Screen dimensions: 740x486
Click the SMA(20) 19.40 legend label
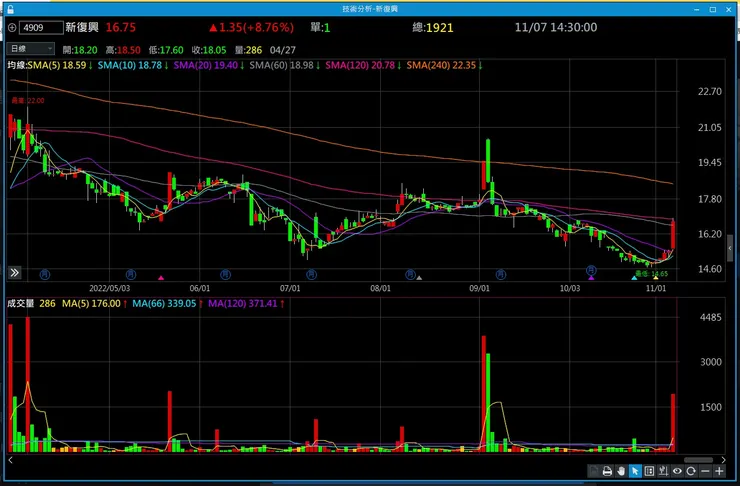[x=205, y=66]
